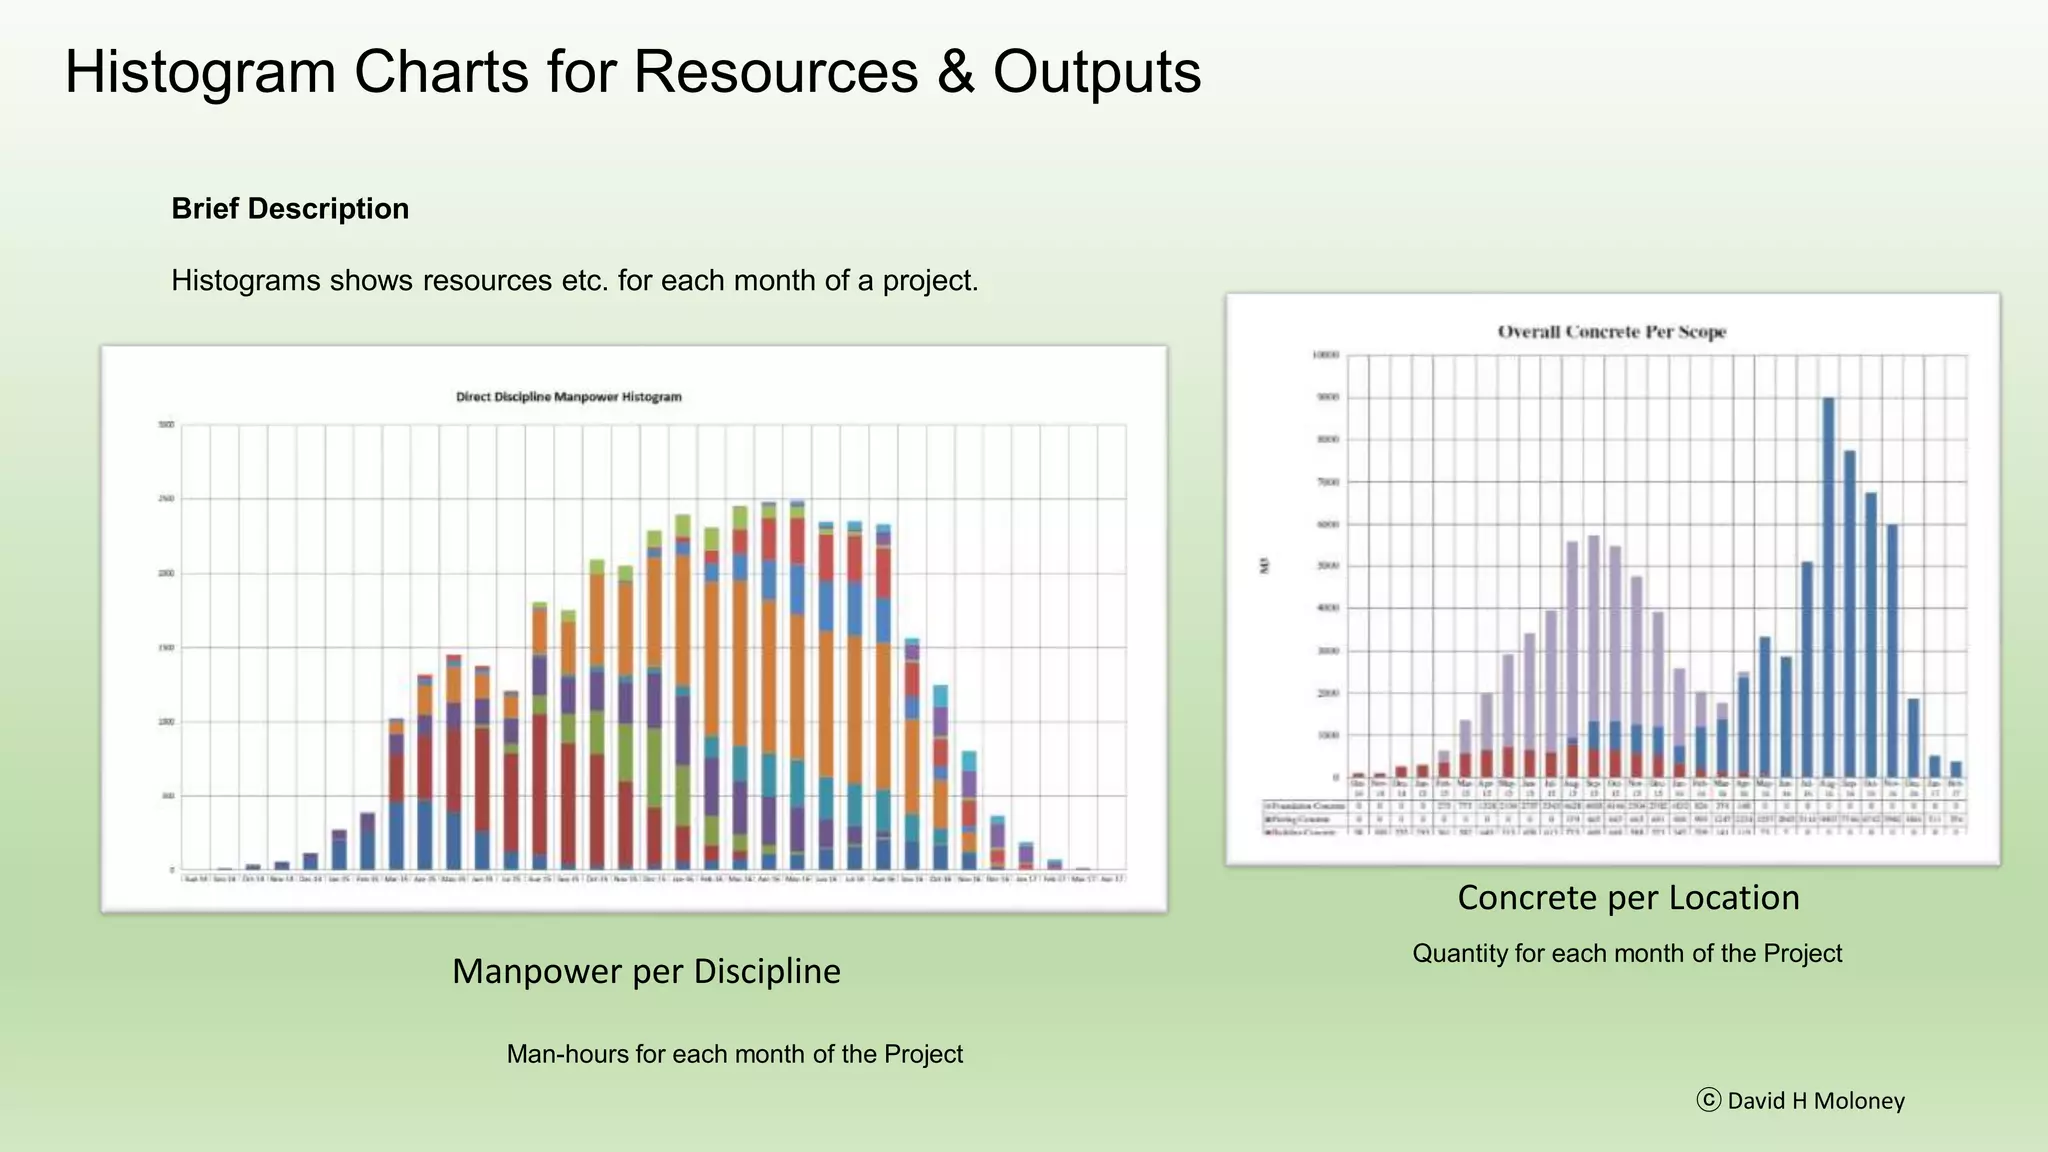Click the Overall Concrete Per Scope title
The height and width of the screenshot is (1152, 2048).
[1611, 332]
